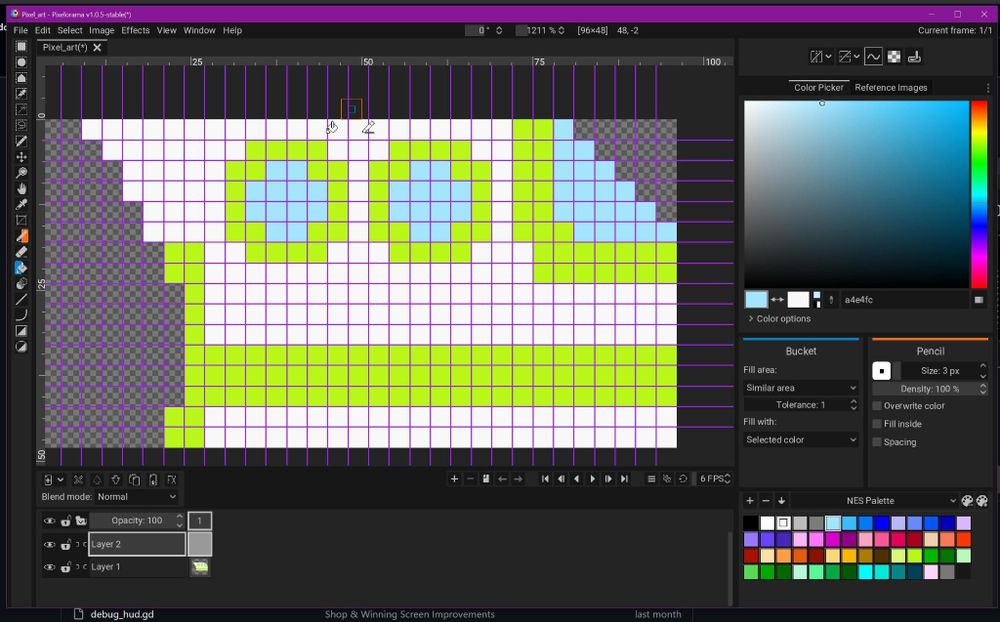
Task: Toggle onion skinning in the timeline
Action: (x=667, y=478)
